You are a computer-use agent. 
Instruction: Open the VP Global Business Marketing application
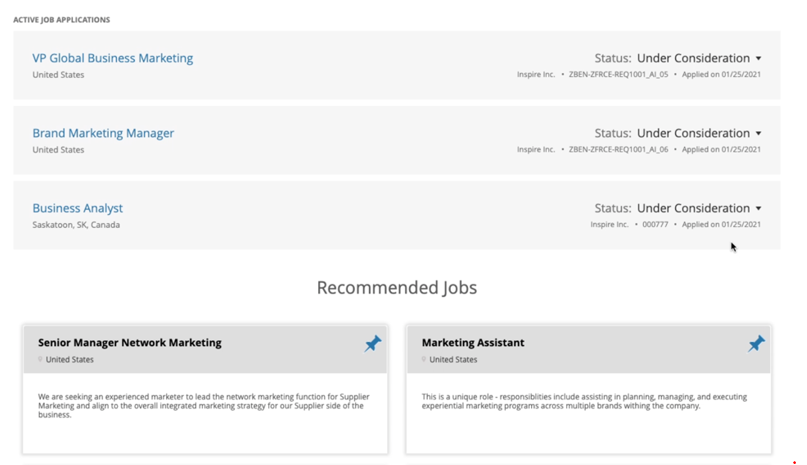click(112, 58)
